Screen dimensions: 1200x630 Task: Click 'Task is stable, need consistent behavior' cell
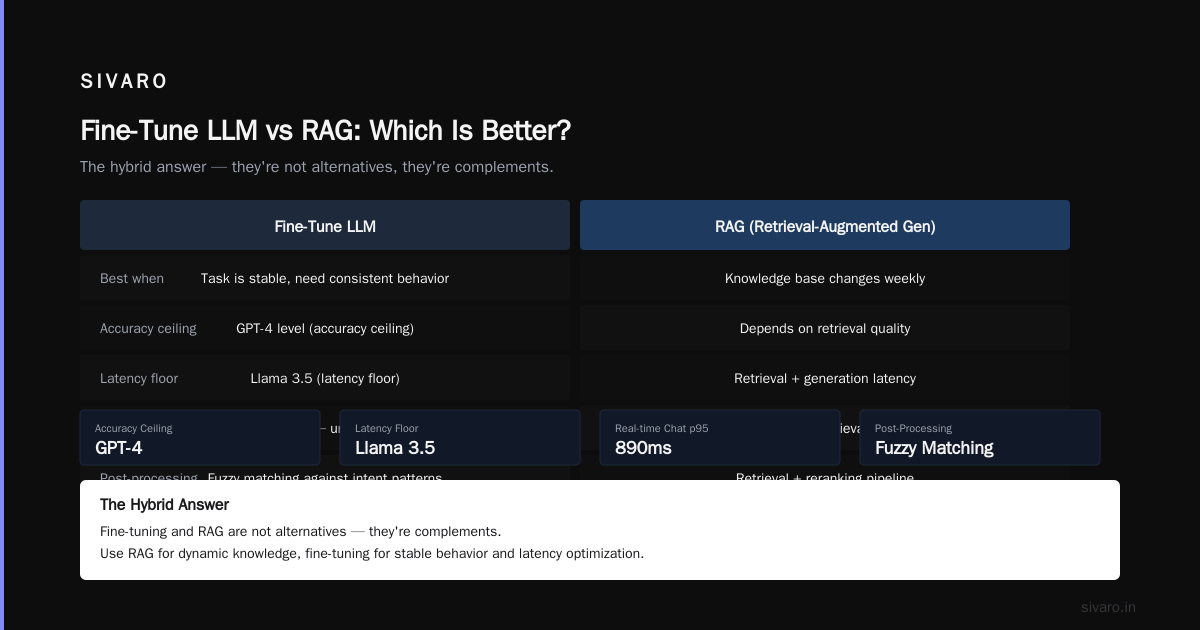coord(325,278)
